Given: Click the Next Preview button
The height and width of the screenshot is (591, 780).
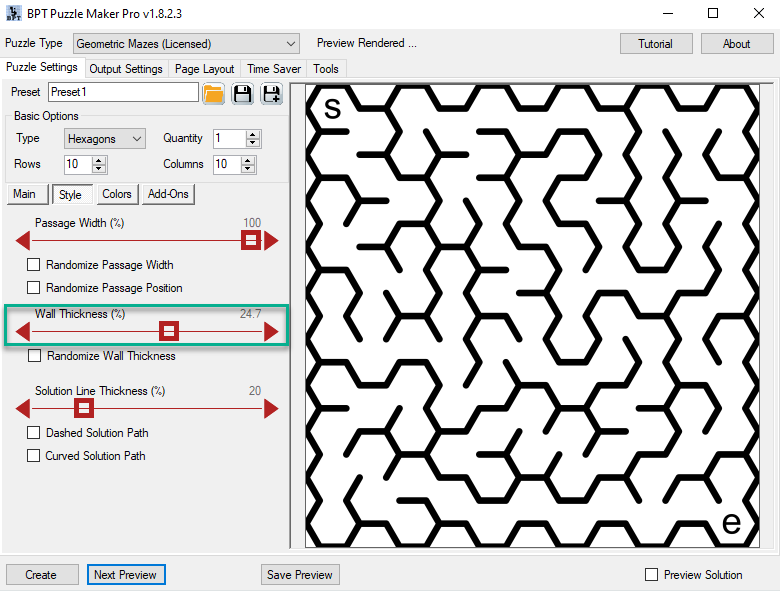Looking at the screenshot, I should (126, 575).
